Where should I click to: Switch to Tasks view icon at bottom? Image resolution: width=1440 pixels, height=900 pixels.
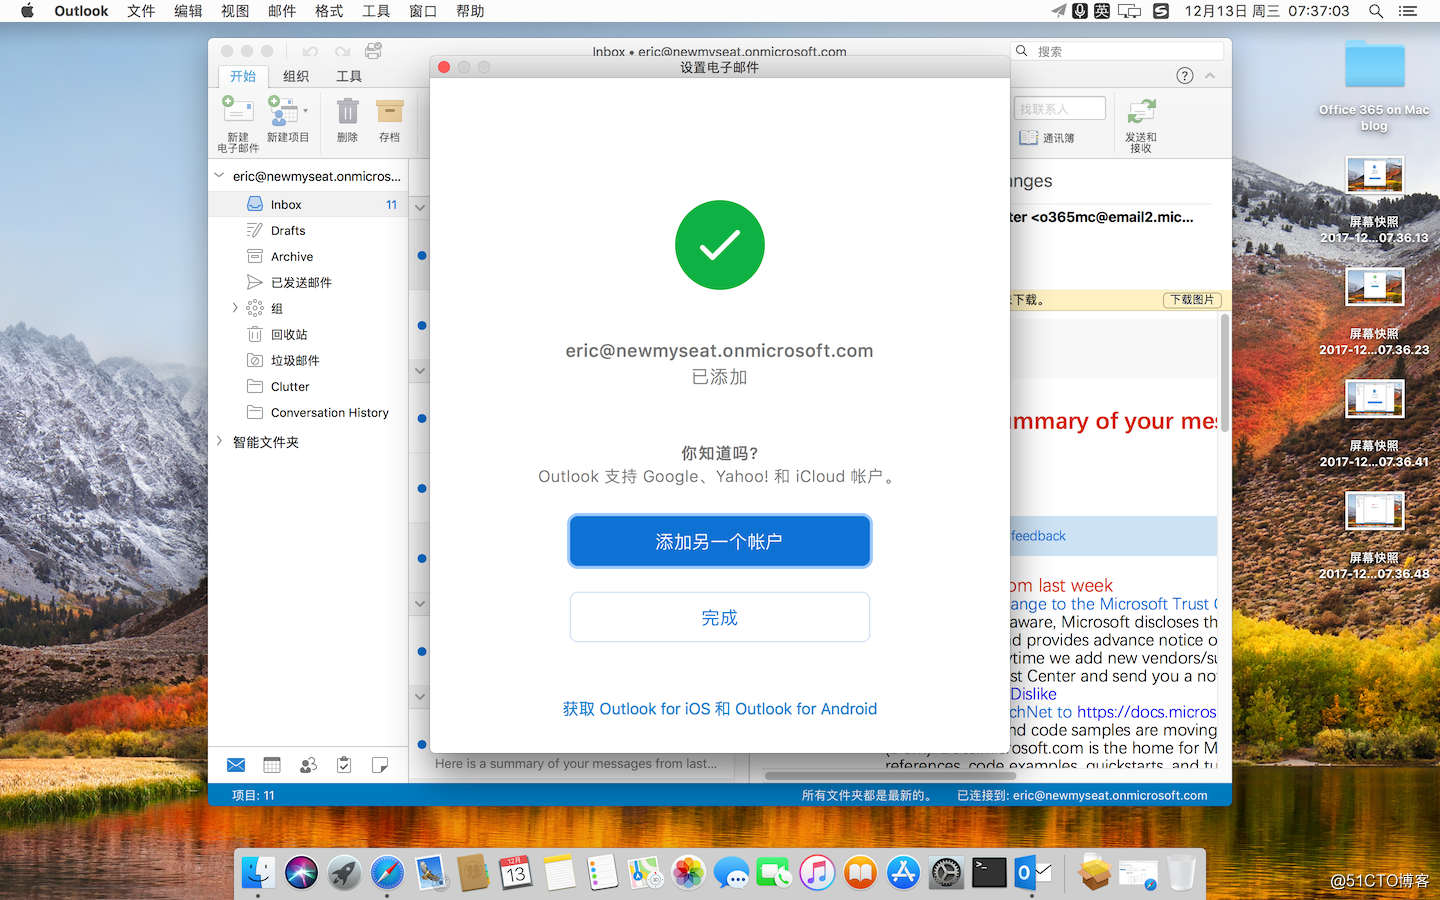pyautogui.click(x=344, y=765)
